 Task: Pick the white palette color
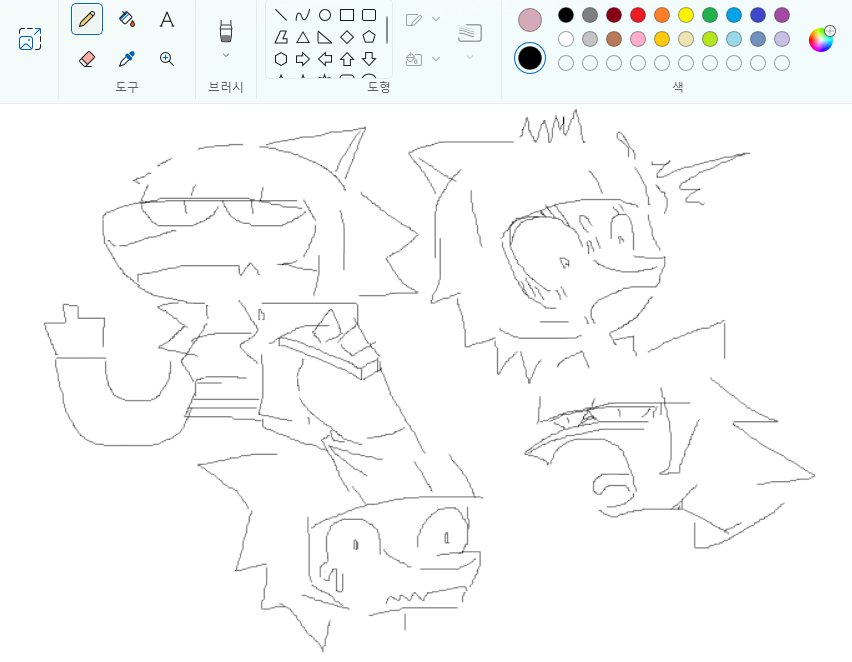pos(566,39)
